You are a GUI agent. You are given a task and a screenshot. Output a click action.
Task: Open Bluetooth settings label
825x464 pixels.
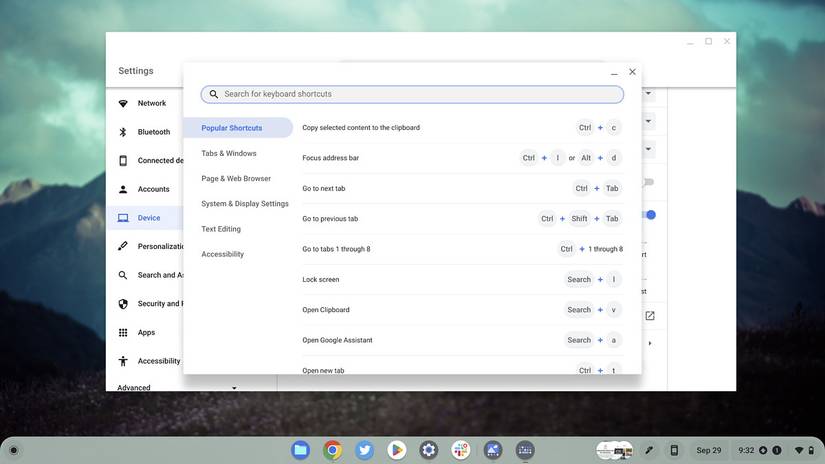[154, 132]
